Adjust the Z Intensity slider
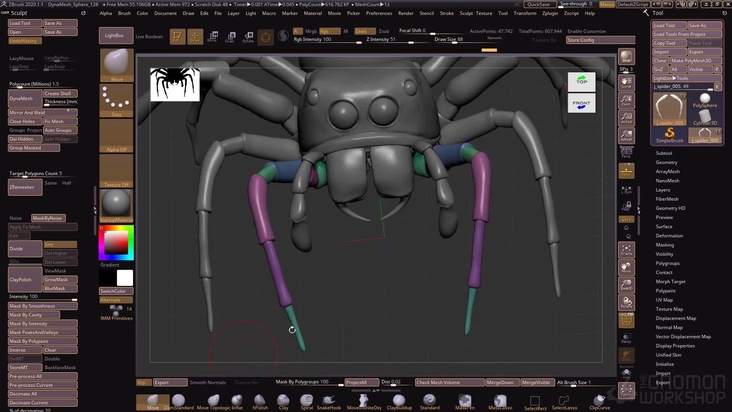This screenshot has width=732, height=412. pyautogui.click(x=395, y=40)
